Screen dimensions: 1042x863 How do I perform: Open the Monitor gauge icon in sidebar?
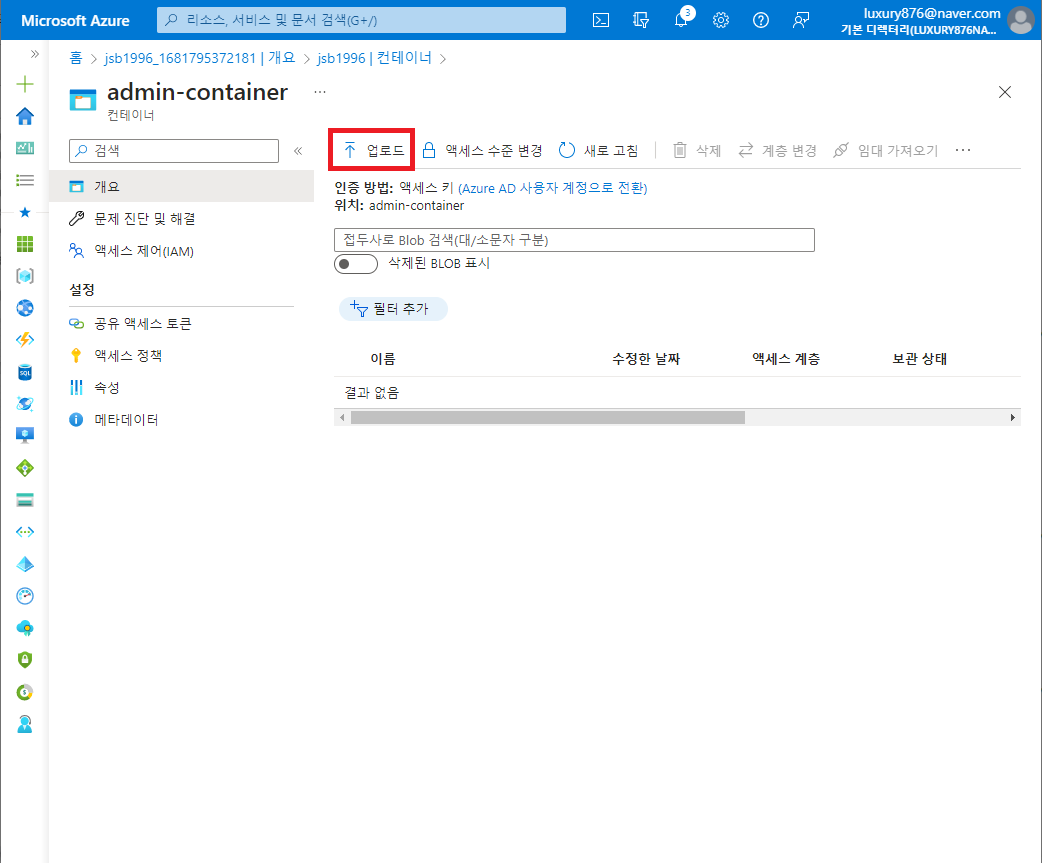(x=25, y=595)
